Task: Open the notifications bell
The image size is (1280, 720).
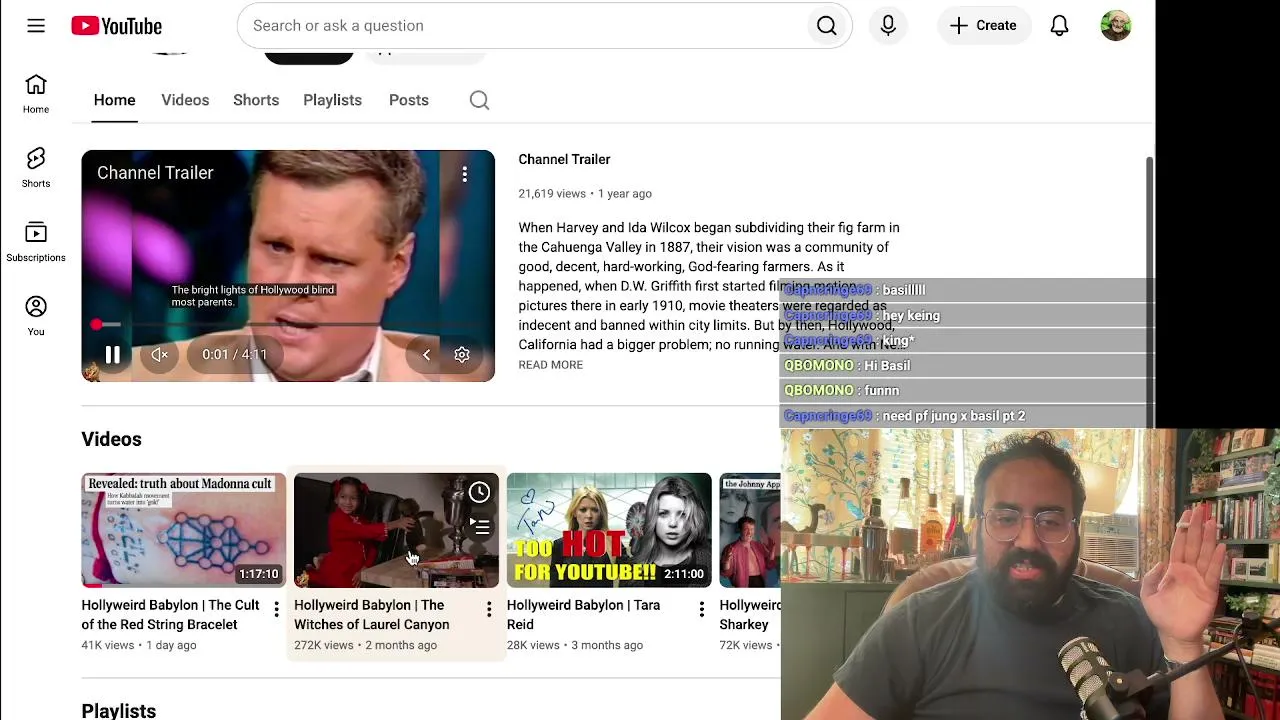Action: point(1059,26)
